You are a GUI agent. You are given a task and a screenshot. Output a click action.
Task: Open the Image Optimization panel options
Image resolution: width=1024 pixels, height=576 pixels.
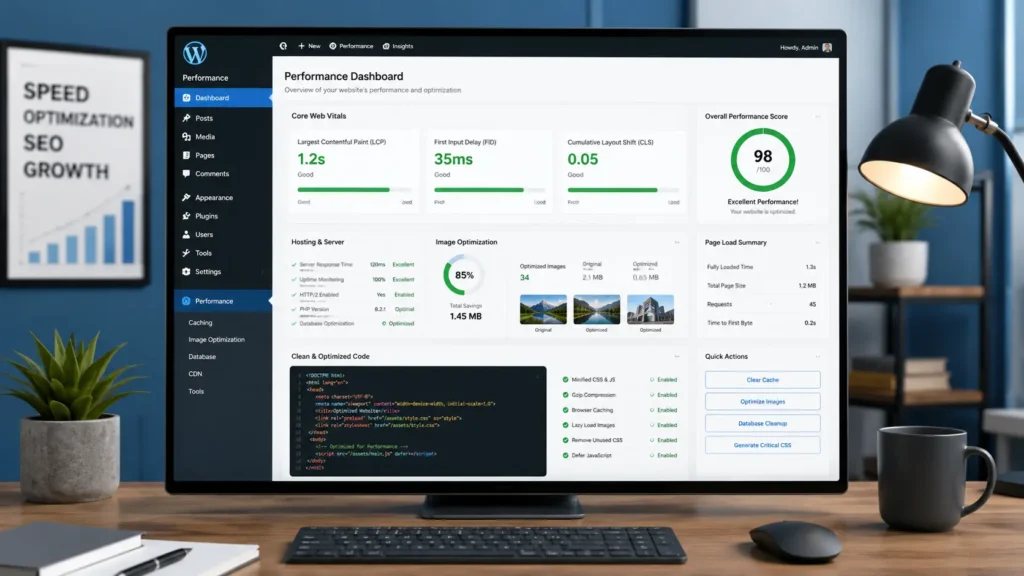click(677, 242)
